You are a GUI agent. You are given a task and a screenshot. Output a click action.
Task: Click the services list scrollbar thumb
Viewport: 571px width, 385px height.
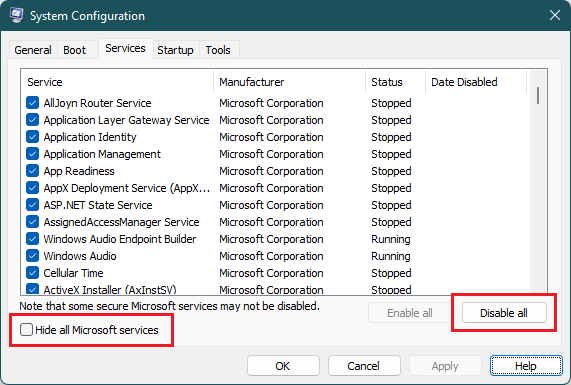click(538, 95)
